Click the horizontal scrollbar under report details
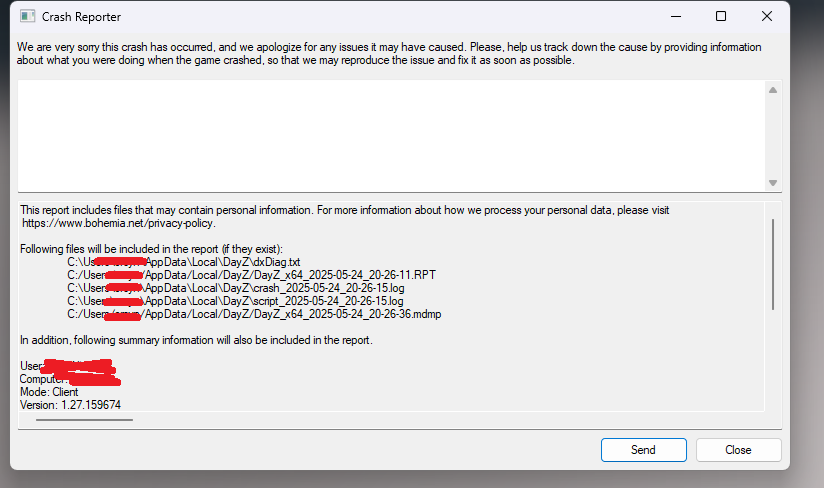 point(84,420)
